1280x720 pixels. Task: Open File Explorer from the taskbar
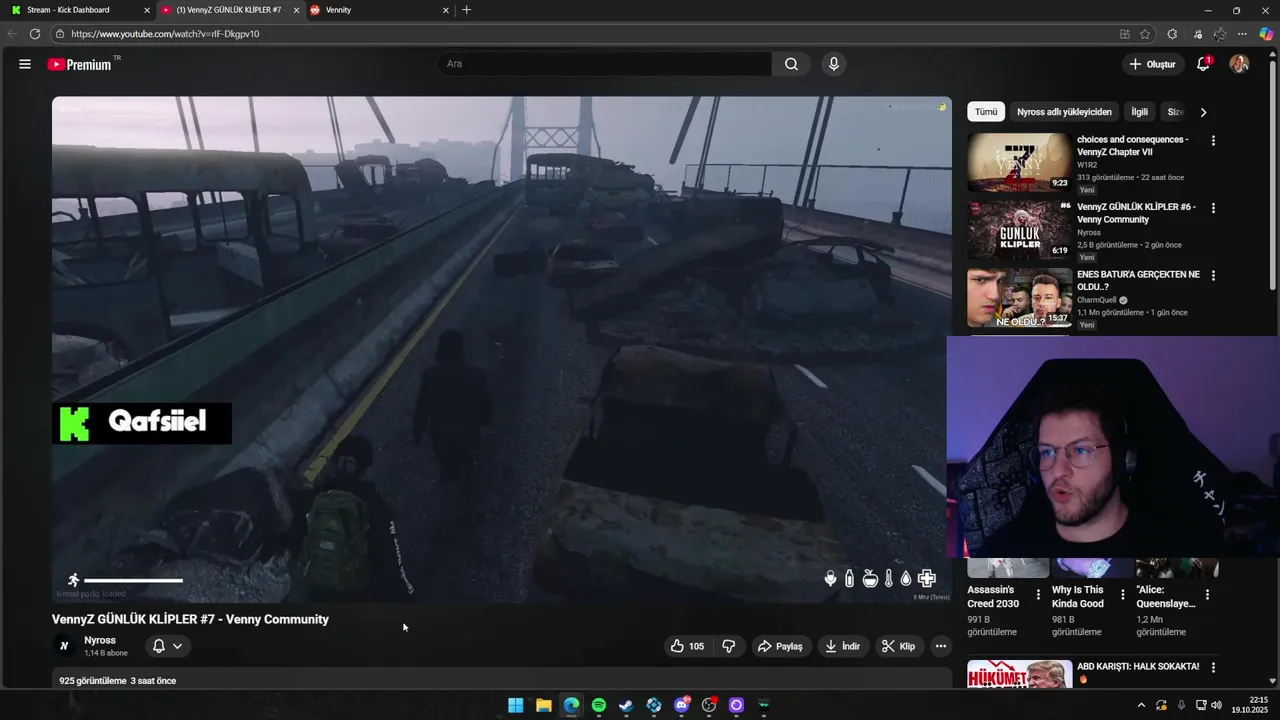point(543,705)
